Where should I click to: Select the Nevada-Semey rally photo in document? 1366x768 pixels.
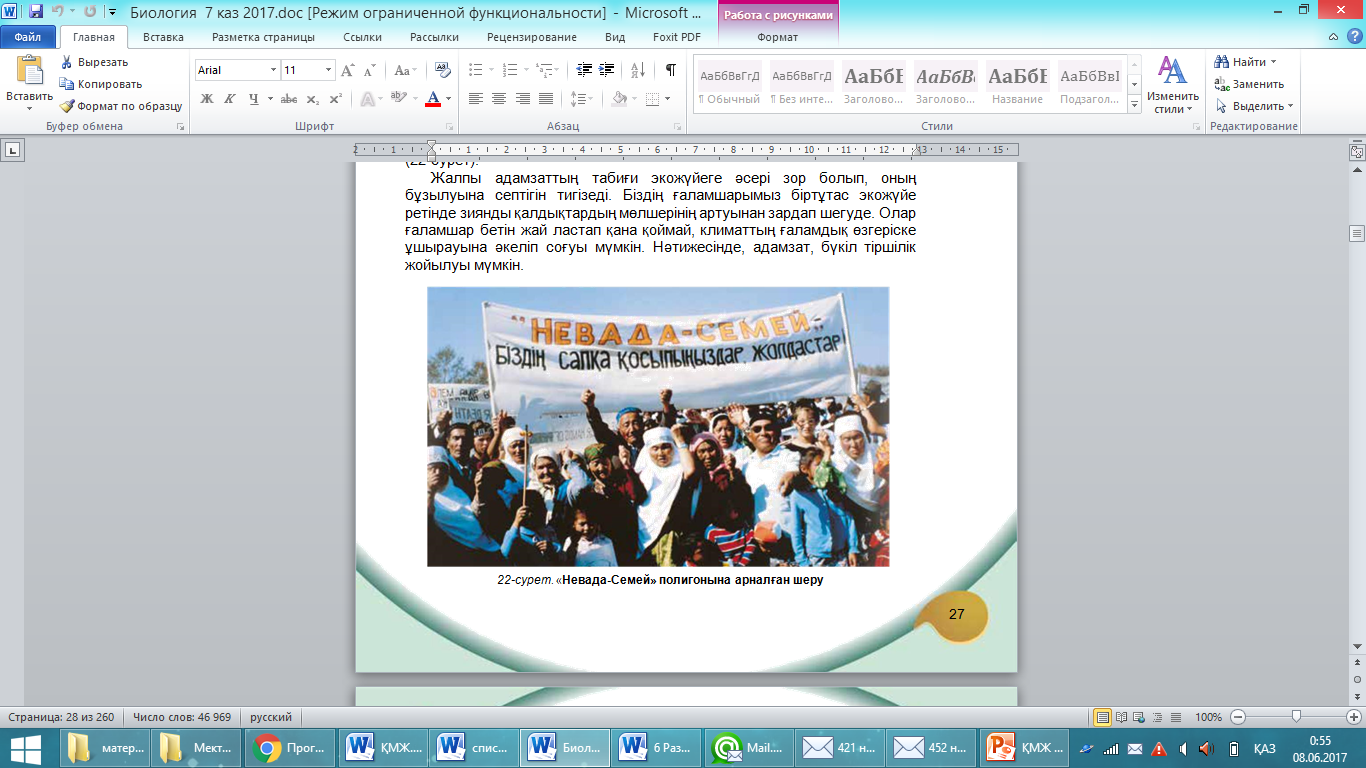point(658,427)
